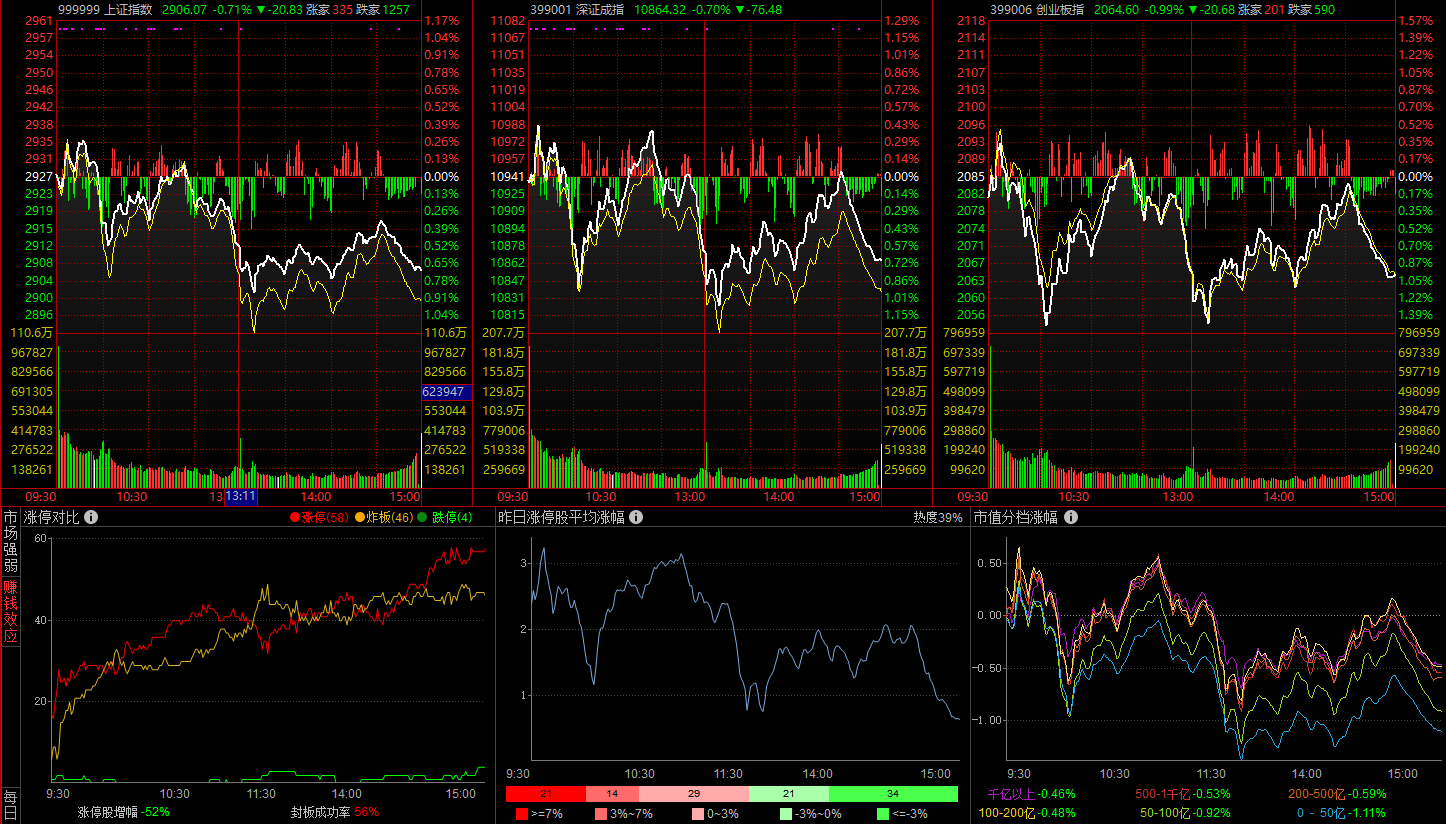Screen dimensions: 1446x824
Task: Click the 热度39% label
Action: 938,517
